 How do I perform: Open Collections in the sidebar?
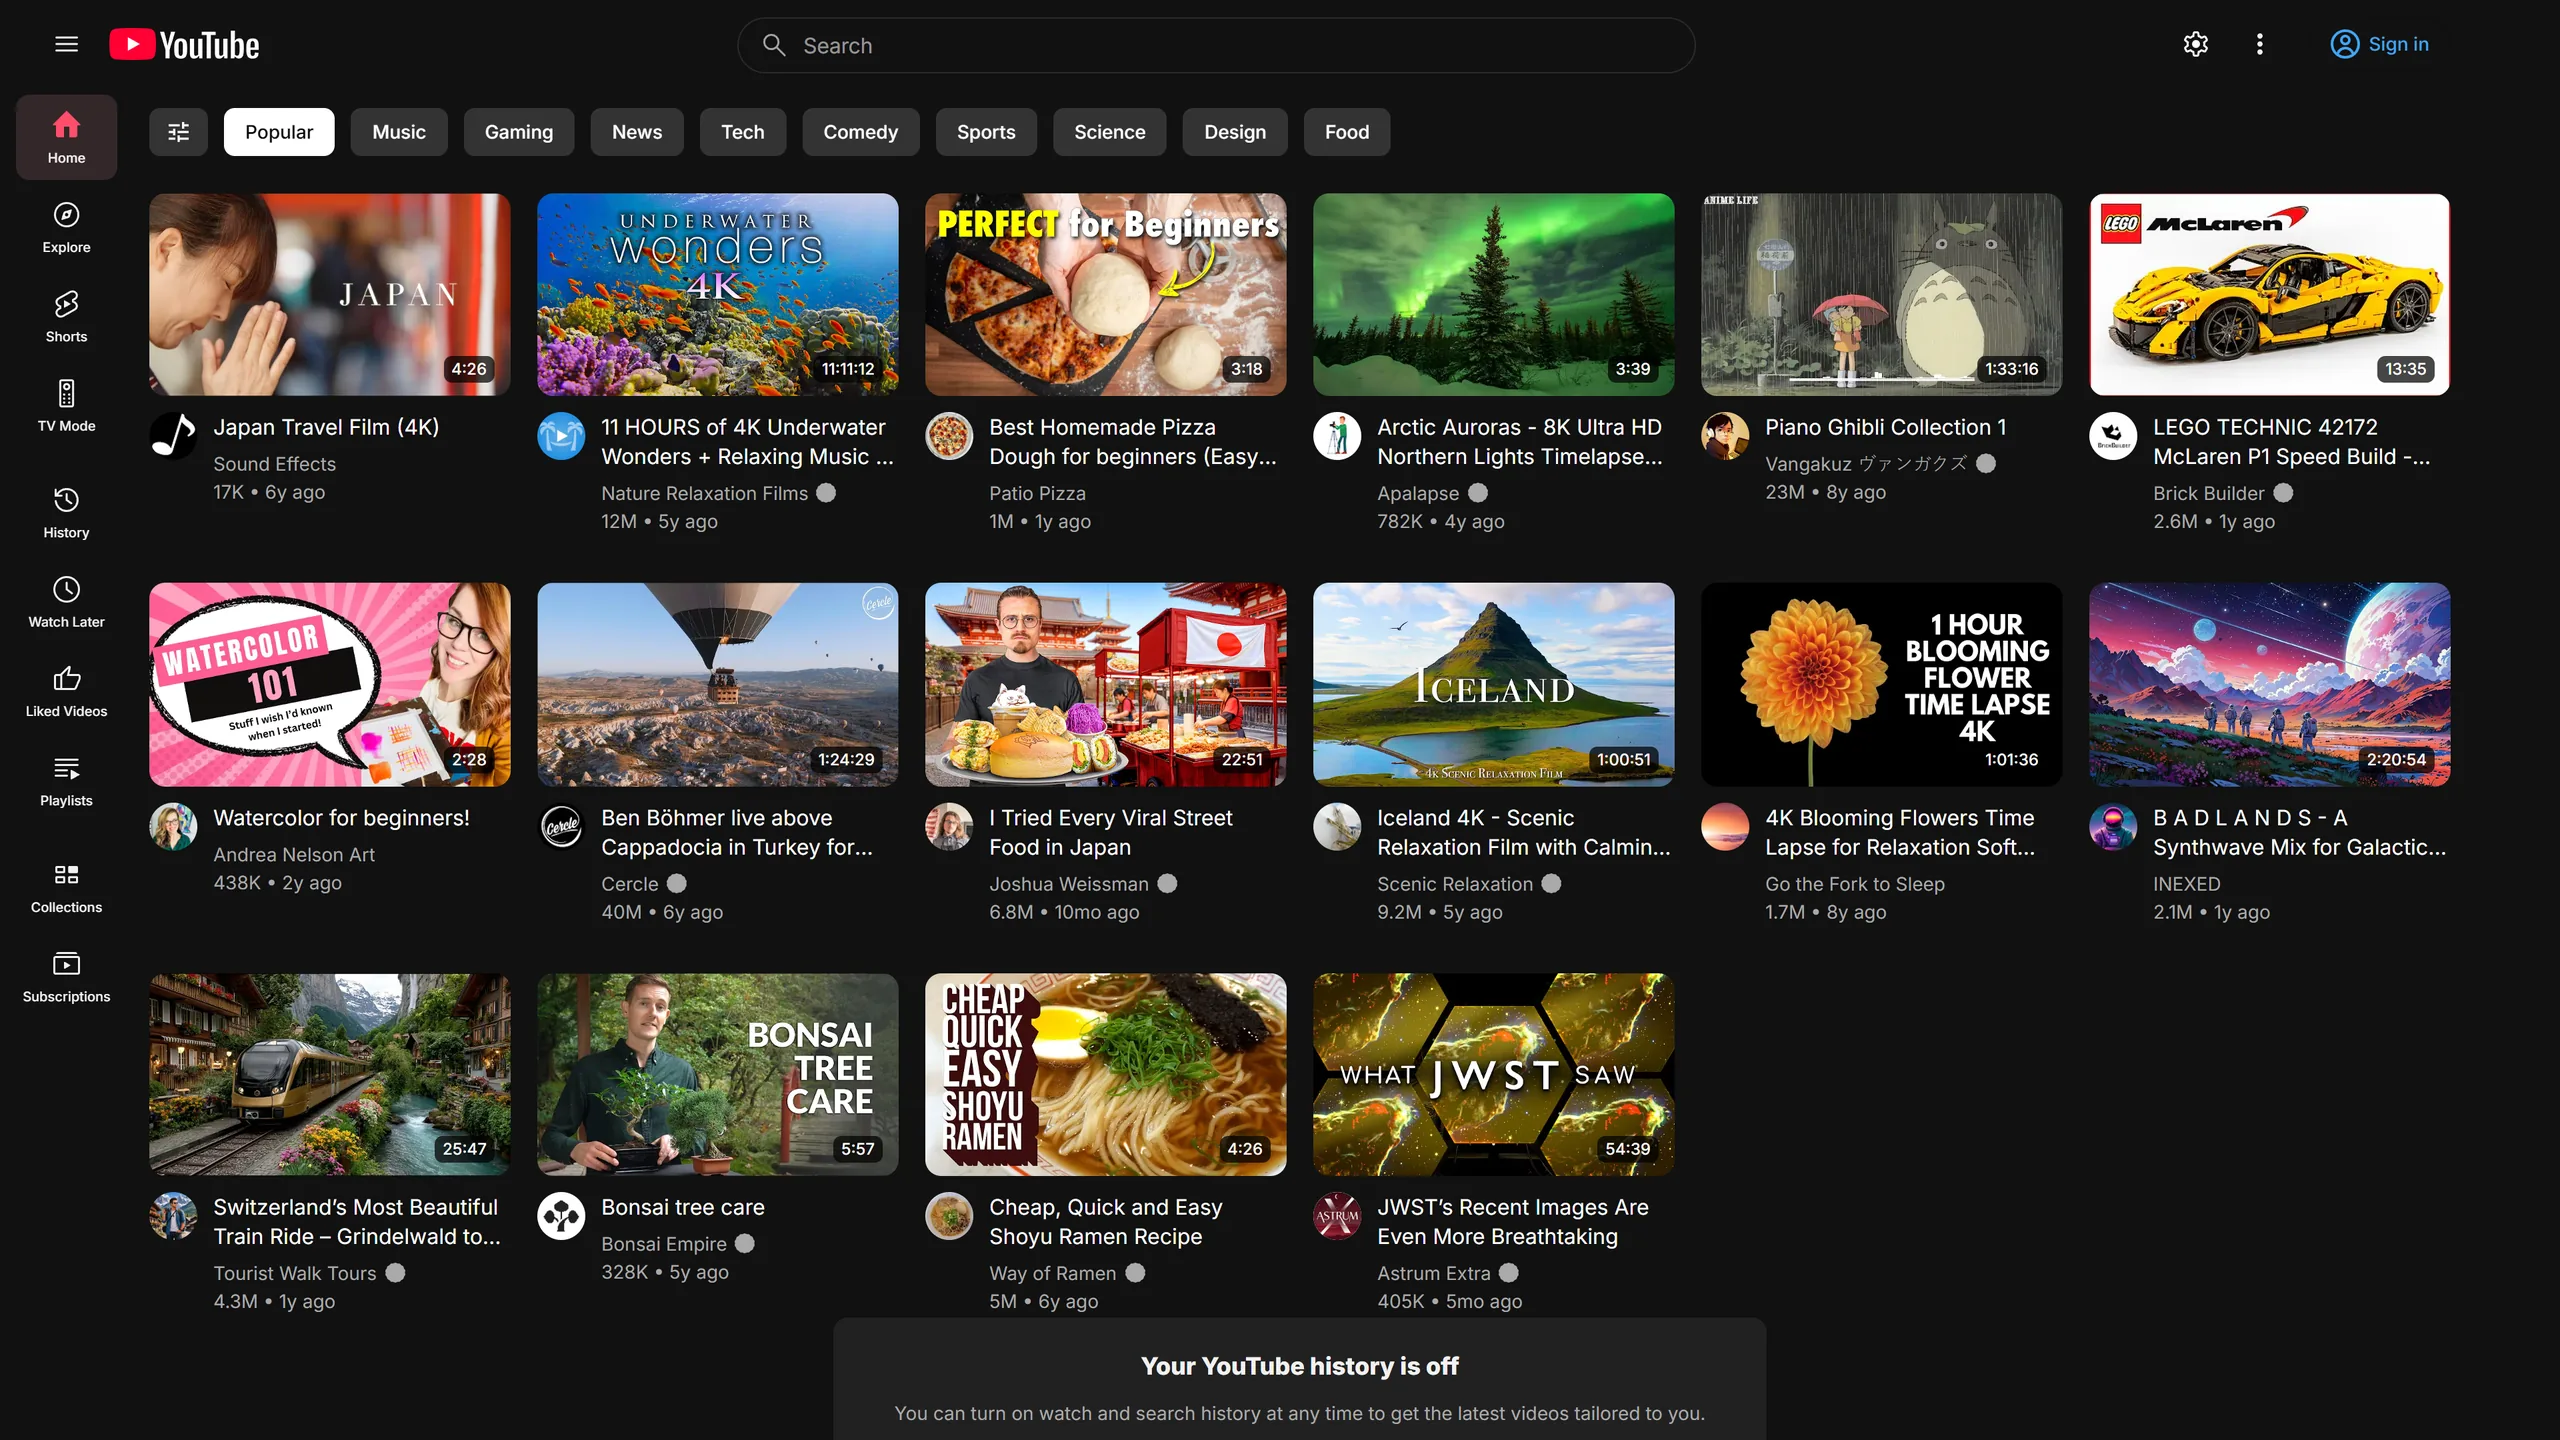(x=66, y=887)
